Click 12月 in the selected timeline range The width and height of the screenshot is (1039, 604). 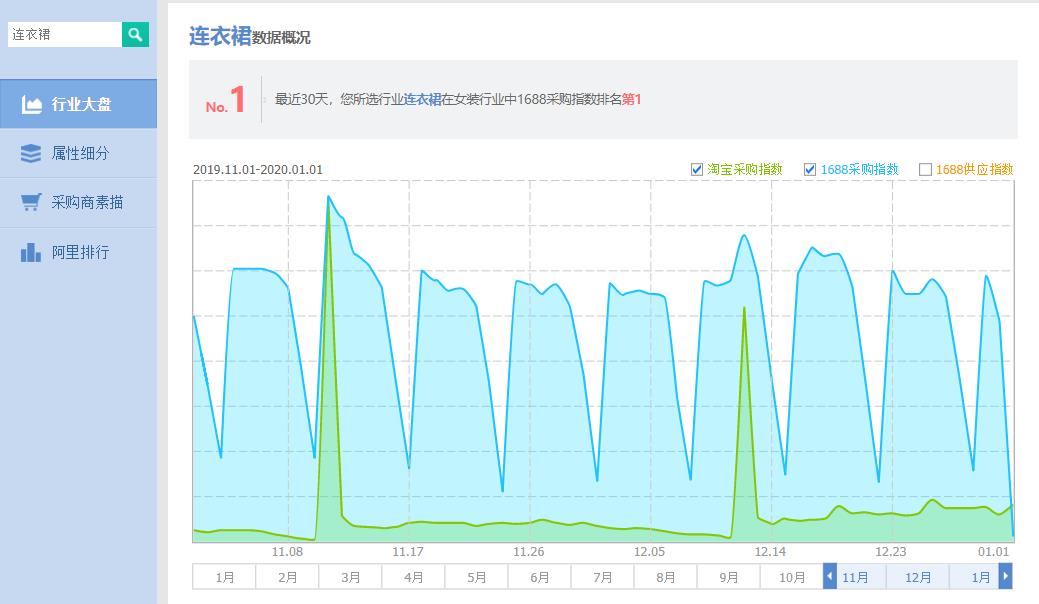[x=917, y=577]
